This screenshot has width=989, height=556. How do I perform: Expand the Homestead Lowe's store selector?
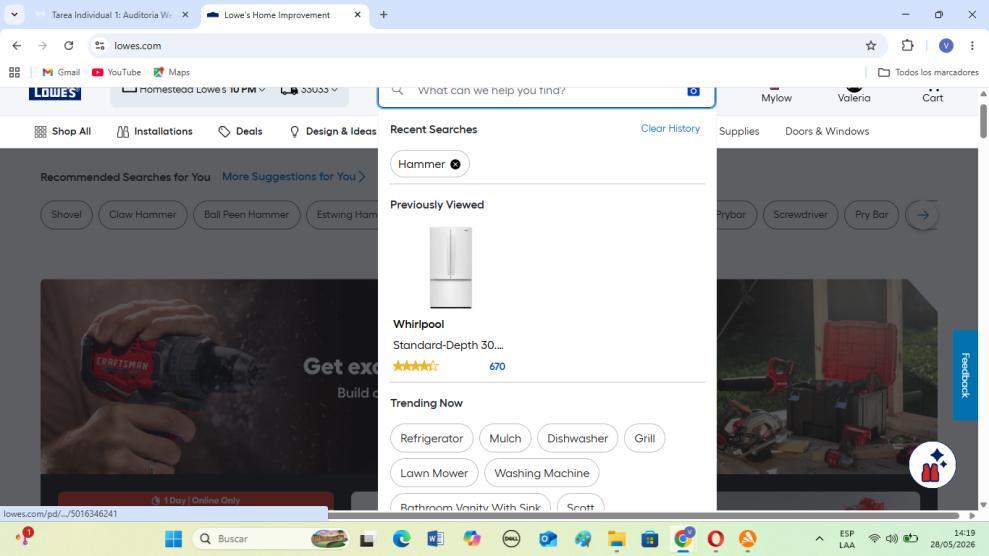[193, 90]
